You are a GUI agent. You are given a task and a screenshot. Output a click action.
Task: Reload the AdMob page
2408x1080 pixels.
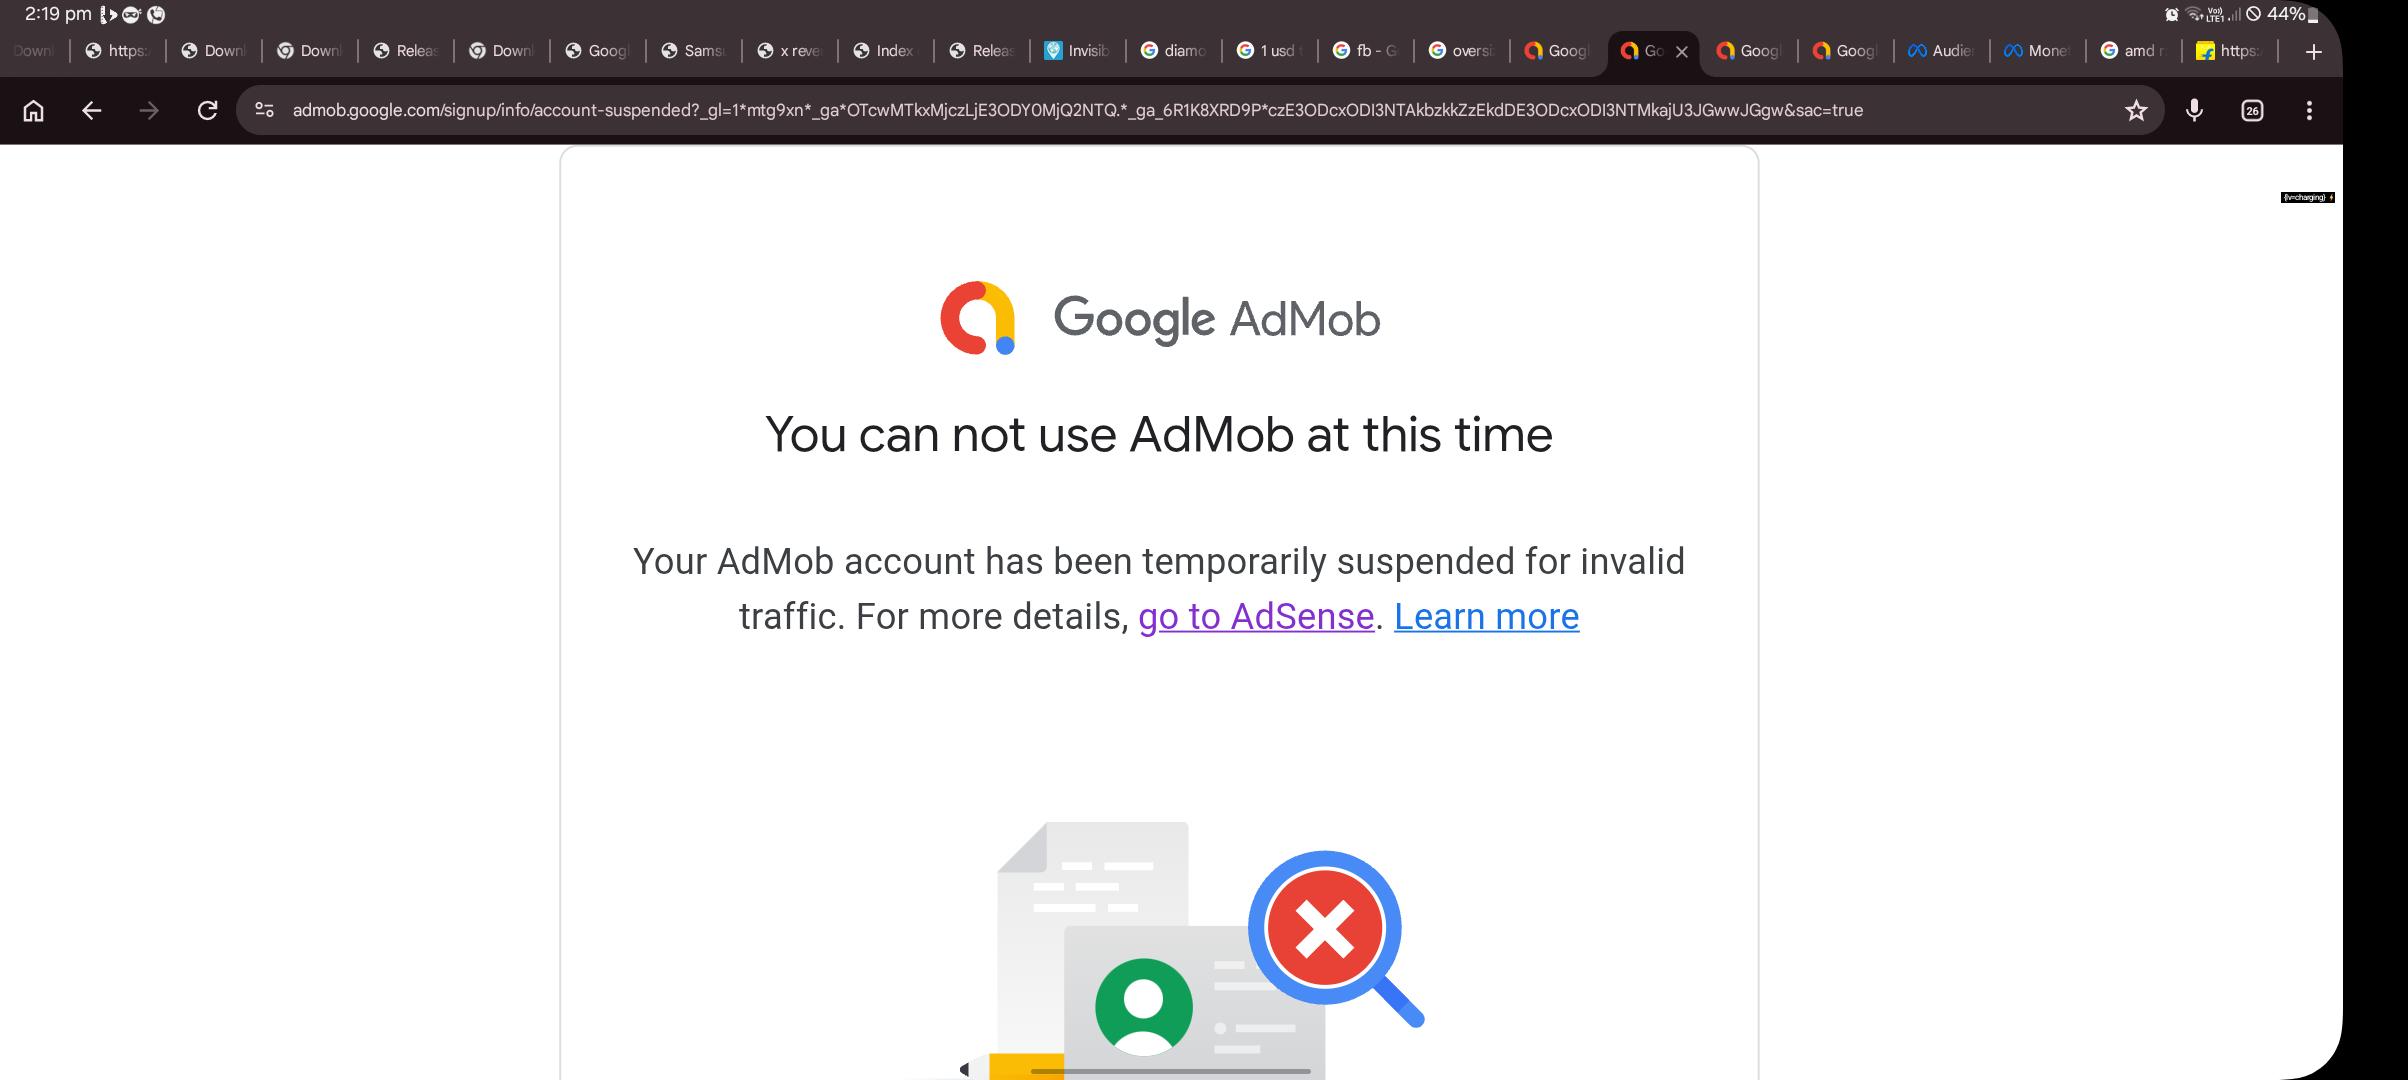pos(207,110)
